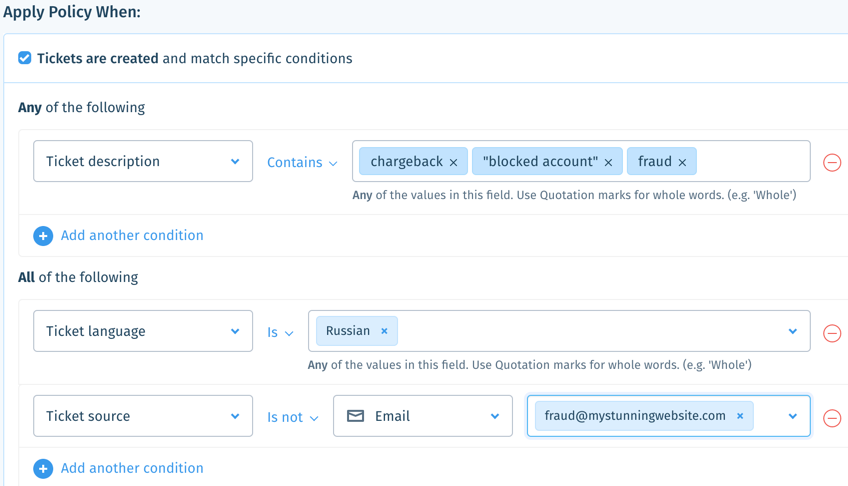Image resolution: width=848 pixels, height=486 pixels.
Task: Uncheck the Tickets are created checkbox
Action: pyautogui.click(x=24, y=58)
